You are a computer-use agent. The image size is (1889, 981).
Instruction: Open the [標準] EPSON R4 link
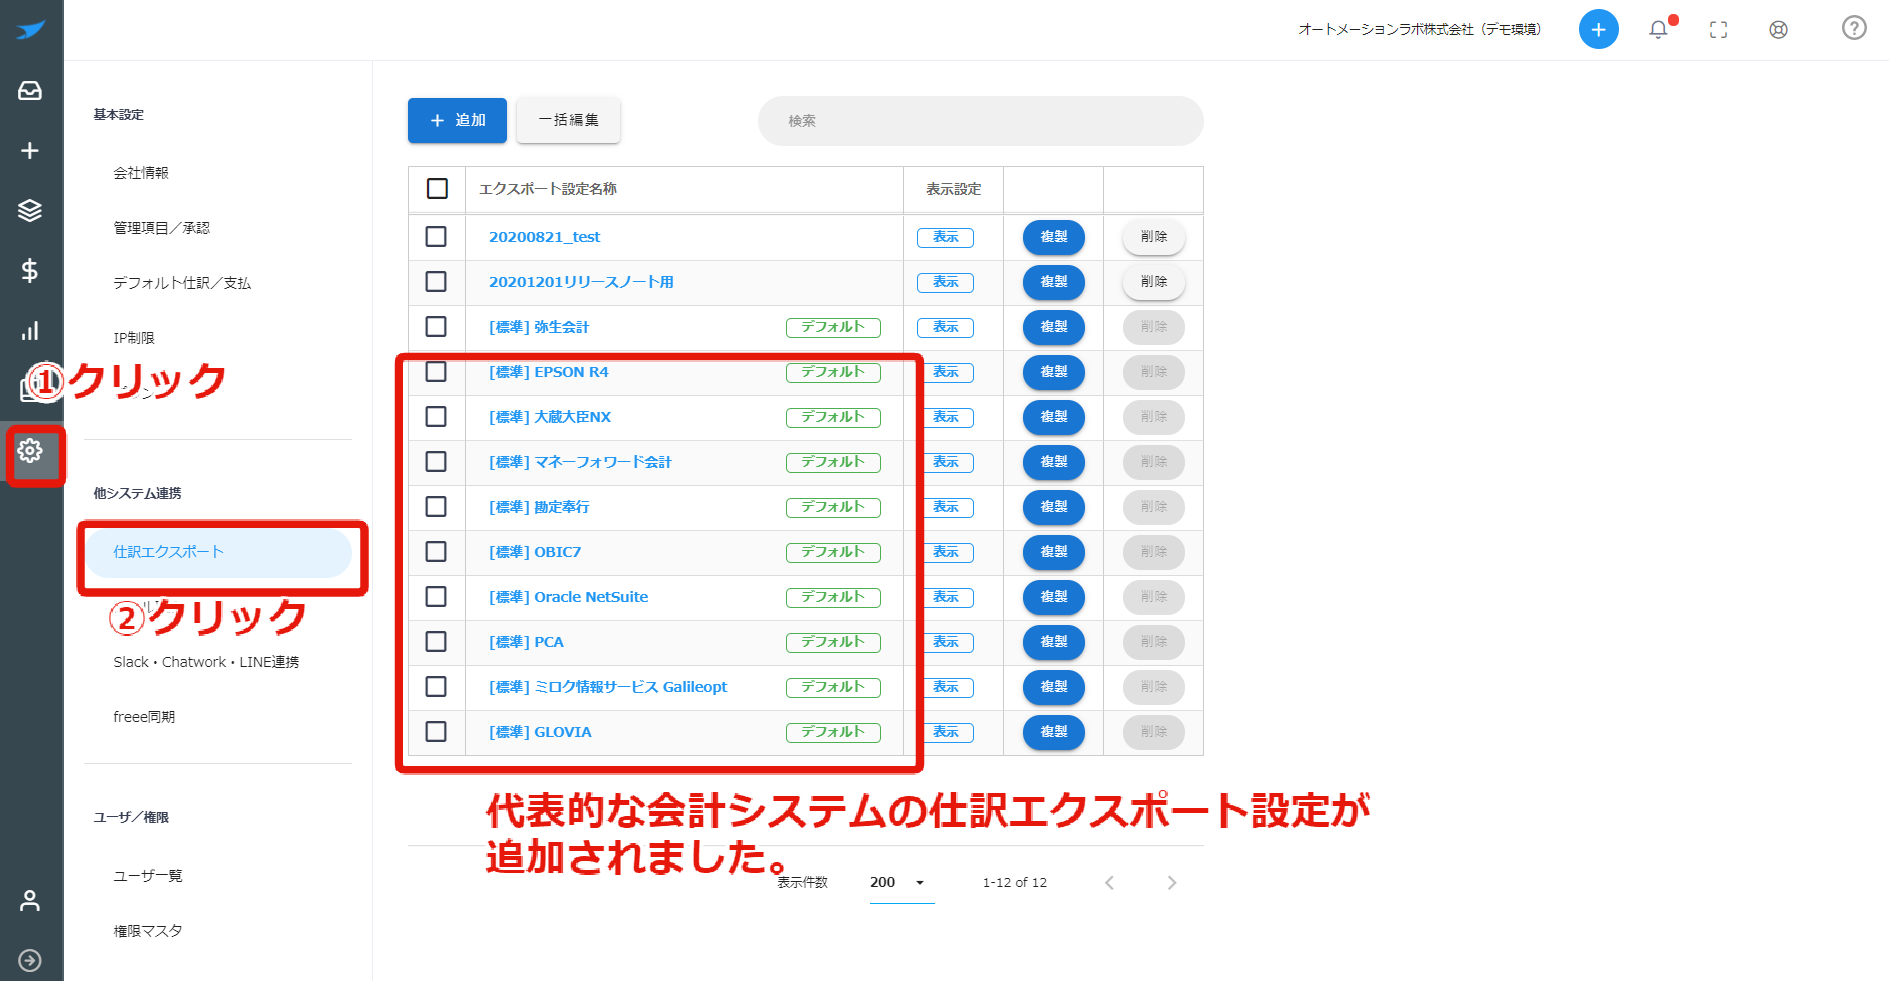548,372
